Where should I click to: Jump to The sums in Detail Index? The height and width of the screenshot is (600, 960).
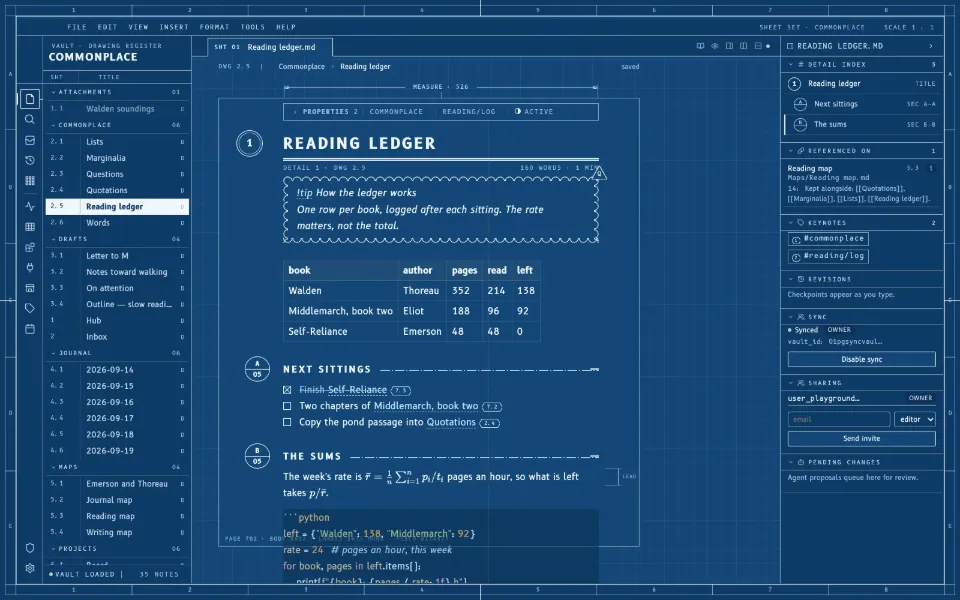(x=863, y=124)
